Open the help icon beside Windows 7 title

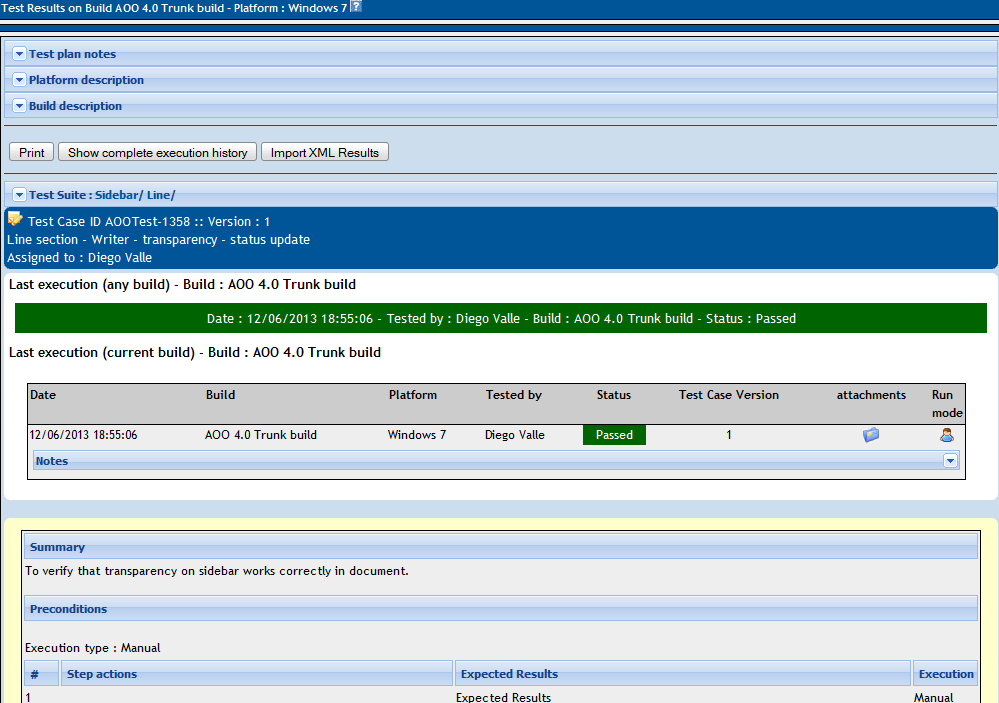(x=356, y=6)
